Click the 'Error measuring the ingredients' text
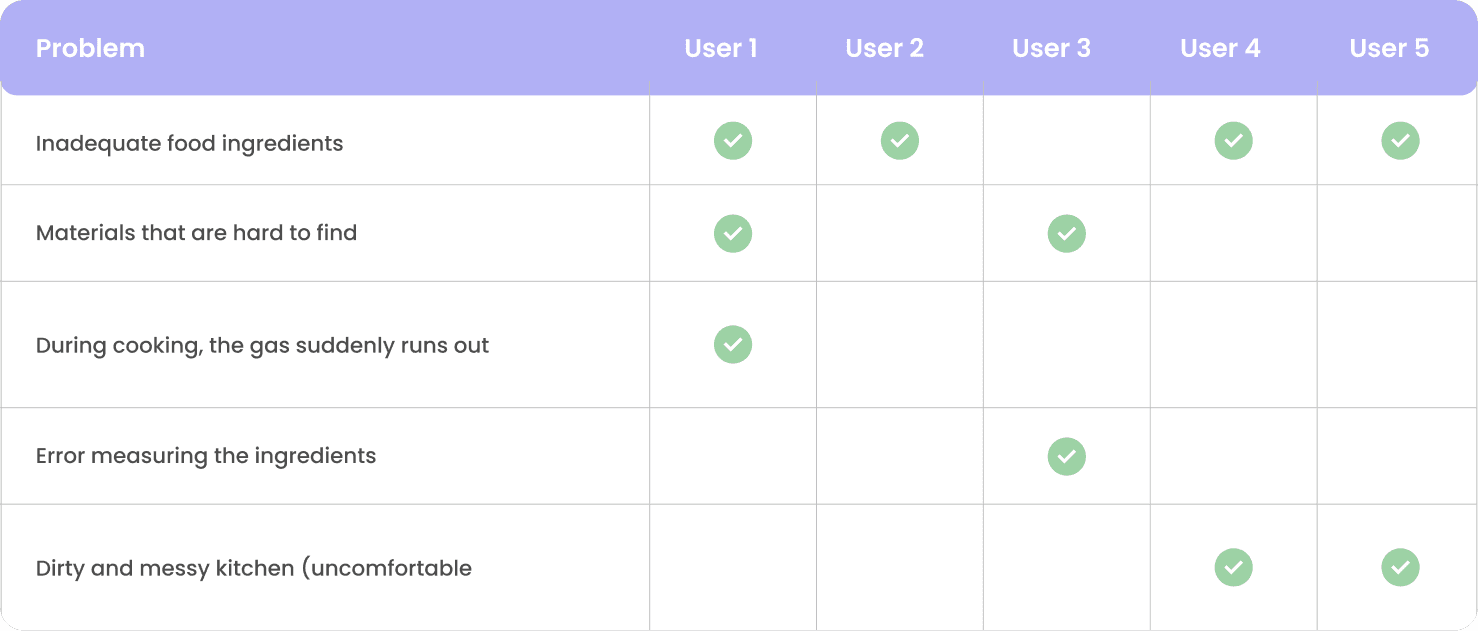 (x=206, y=456)
